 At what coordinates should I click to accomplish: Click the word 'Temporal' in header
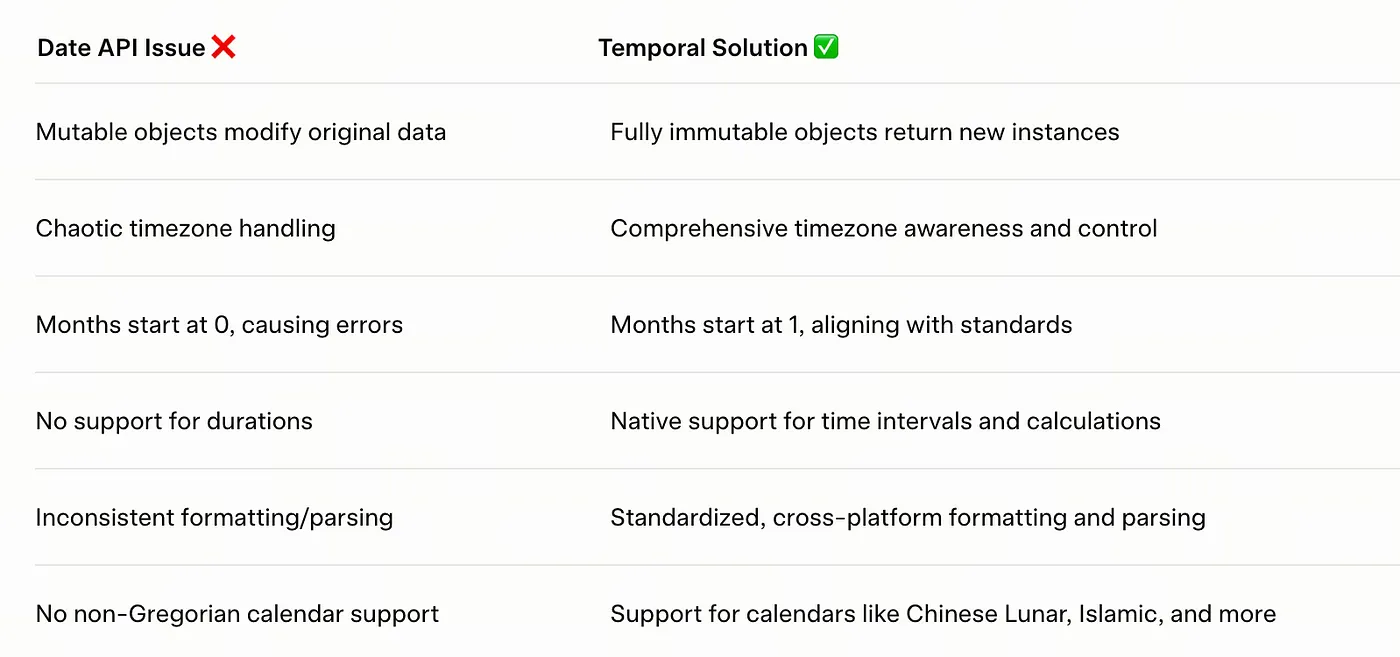(x=651, y=47)
